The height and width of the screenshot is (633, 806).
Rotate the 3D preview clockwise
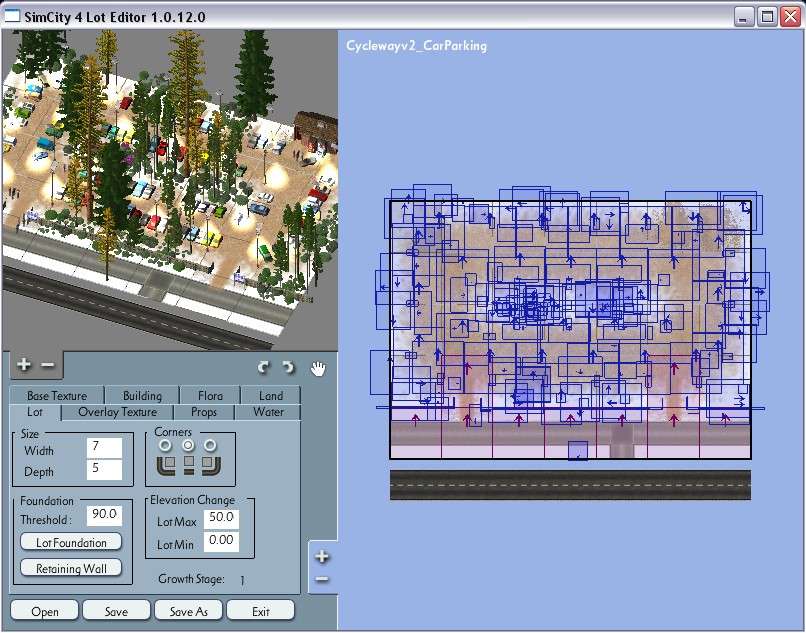tap(288, 367)
